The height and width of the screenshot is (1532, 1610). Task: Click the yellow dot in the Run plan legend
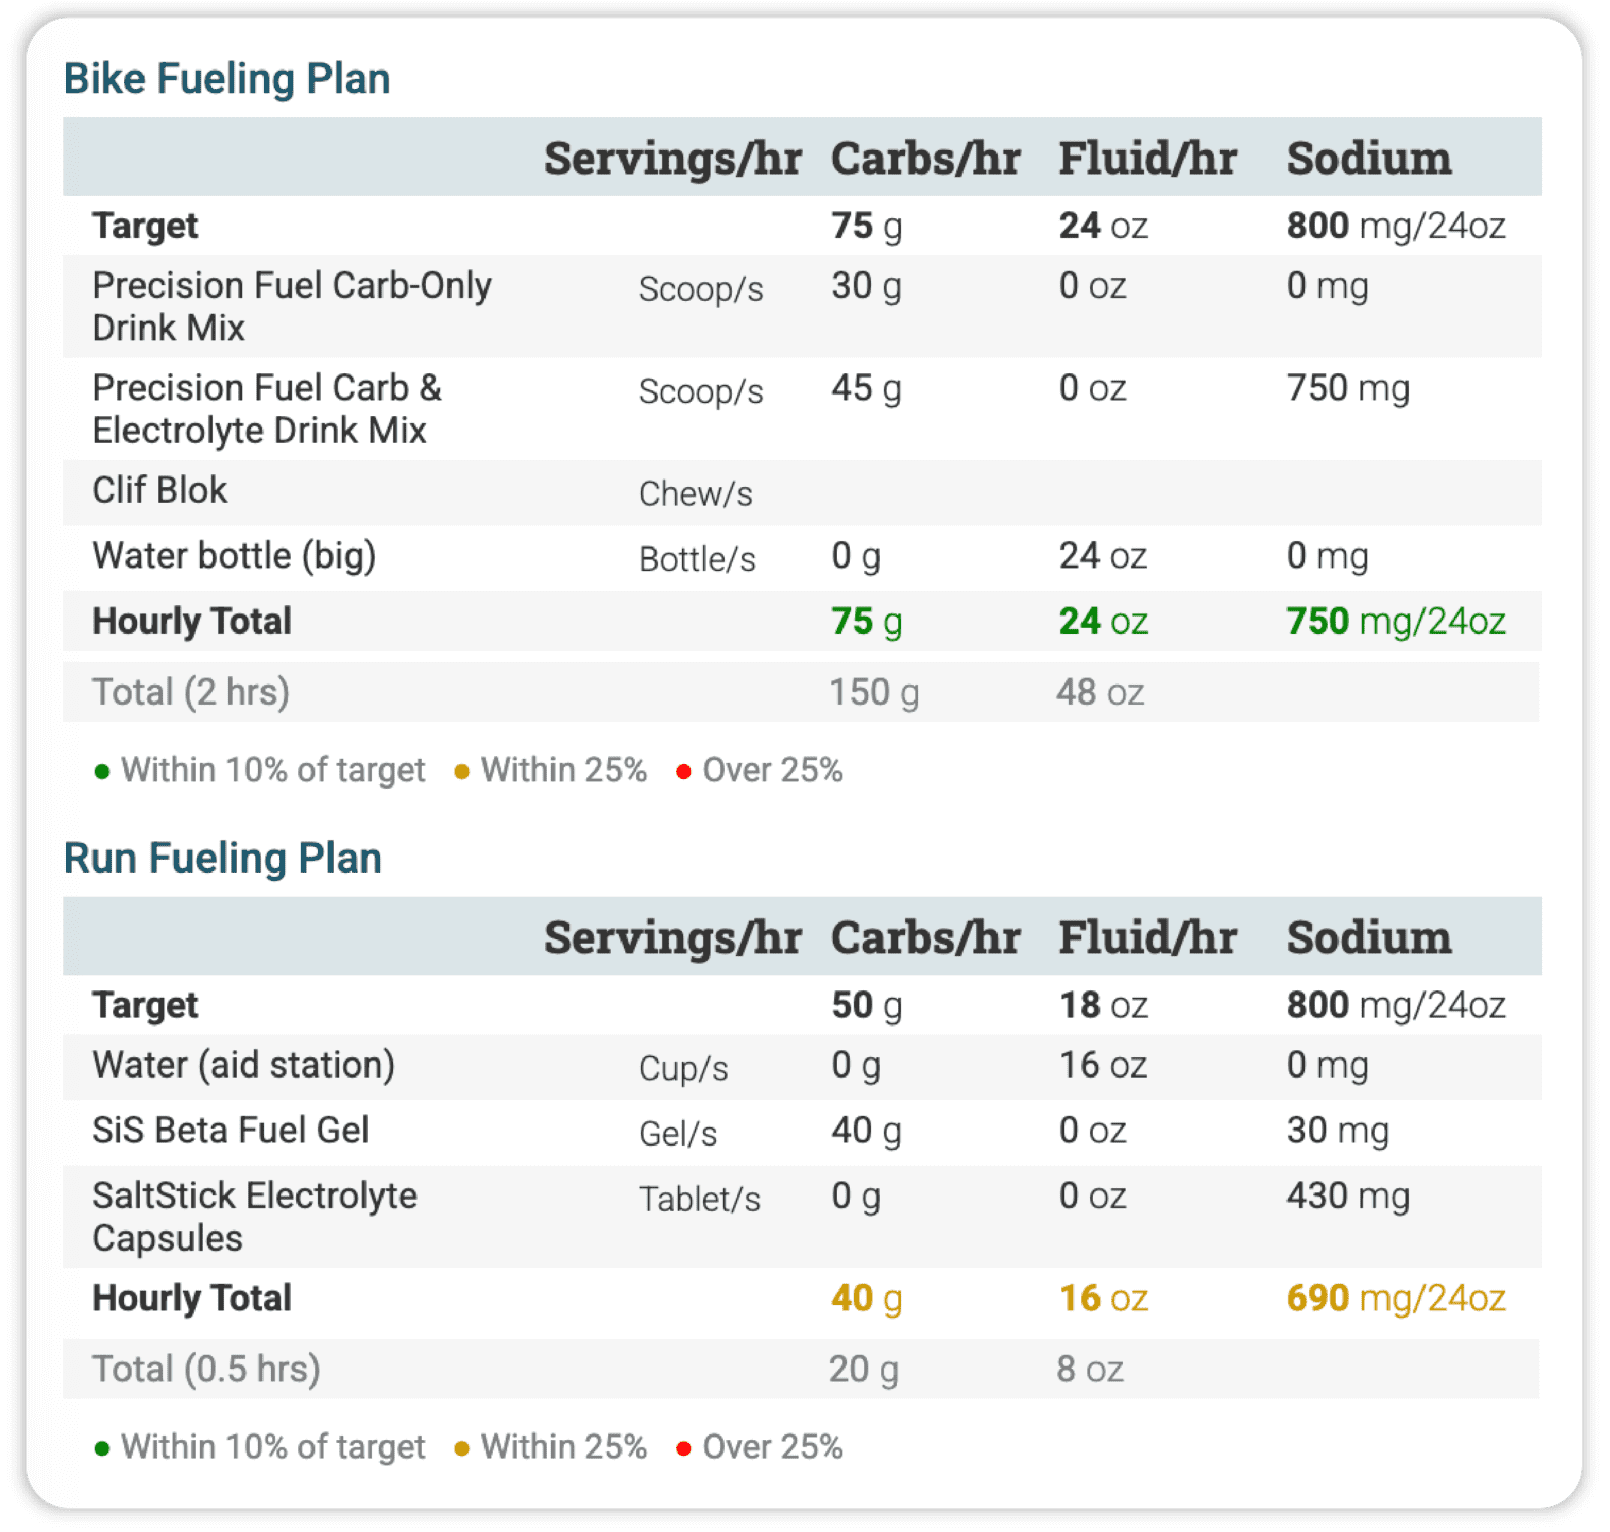pyautogui.click(x=461, y=1449)
